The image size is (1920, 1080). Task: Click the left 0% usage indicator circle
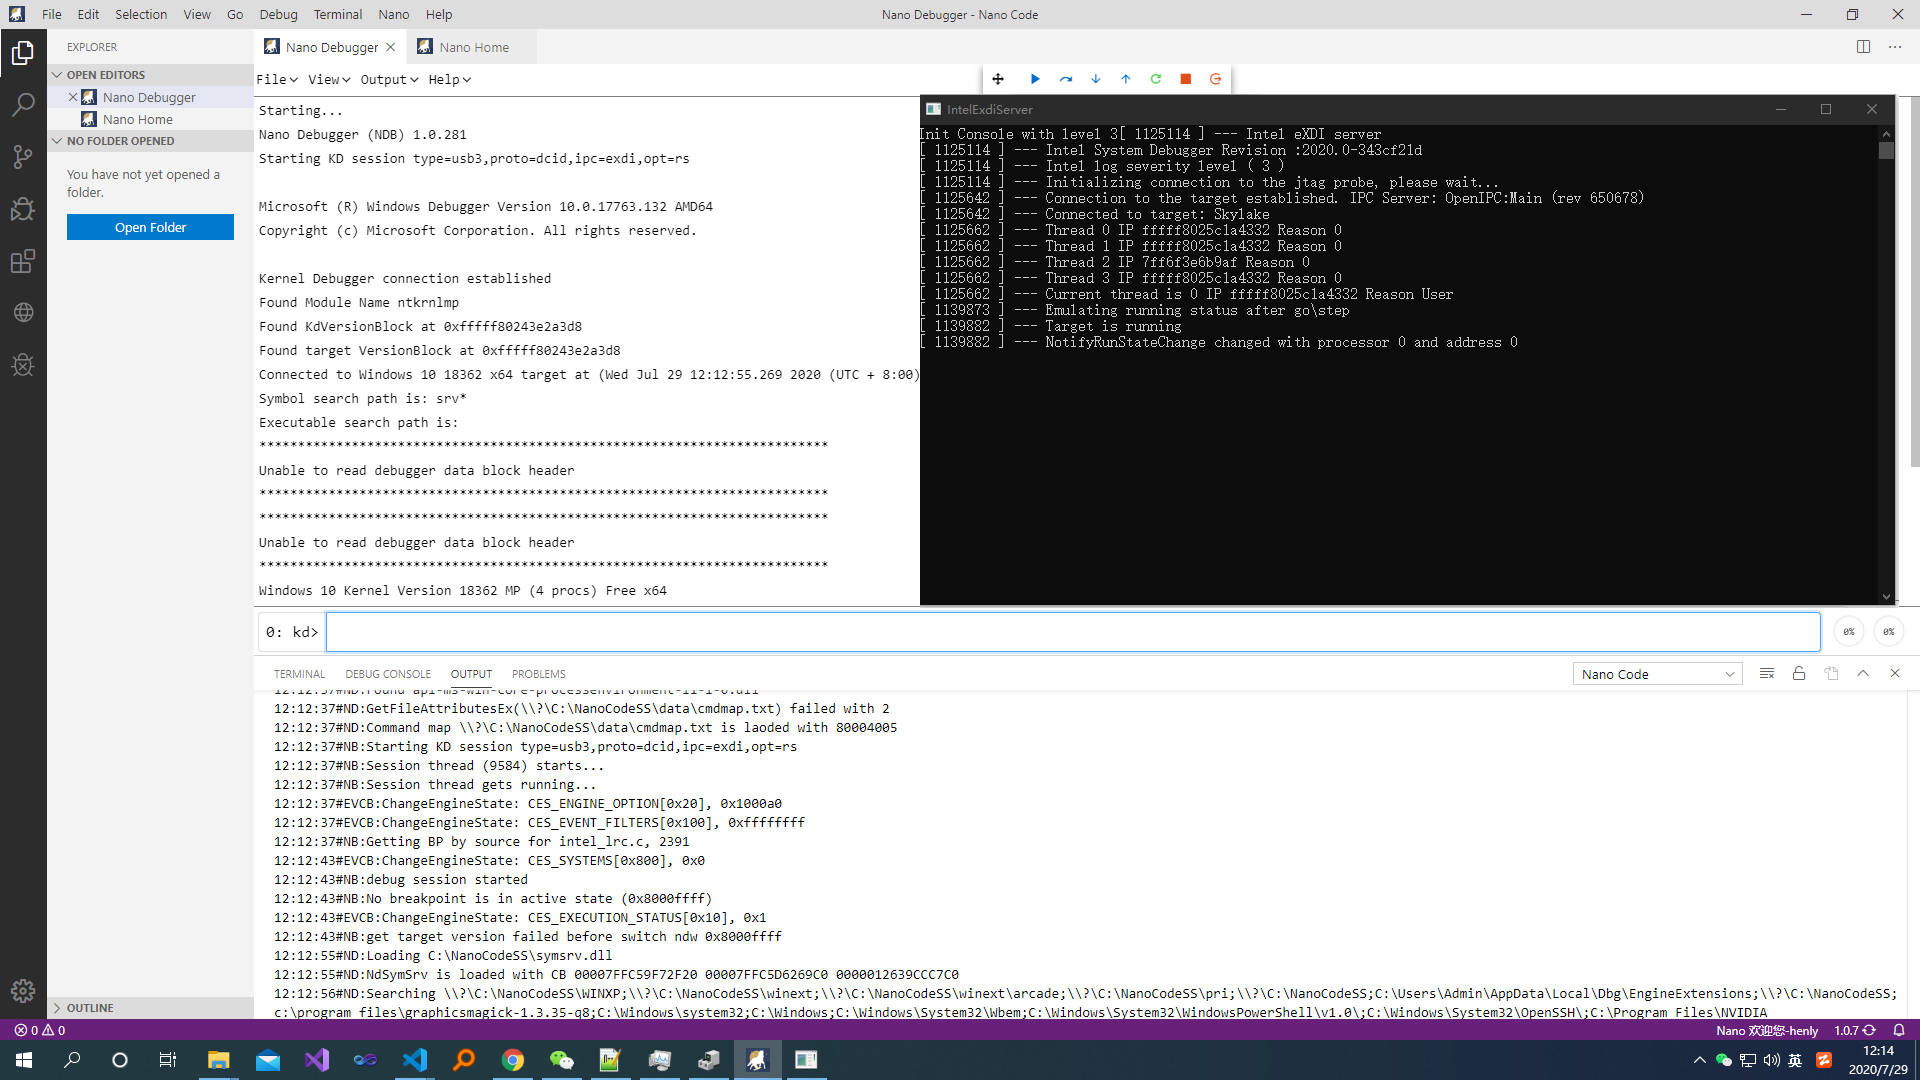[1847, 631]
